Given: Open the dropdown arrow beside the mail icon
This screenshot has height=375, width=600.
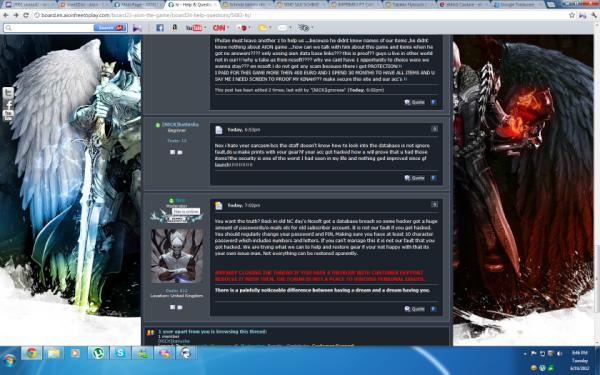Looking at the screenshot, I should [290, 28].
